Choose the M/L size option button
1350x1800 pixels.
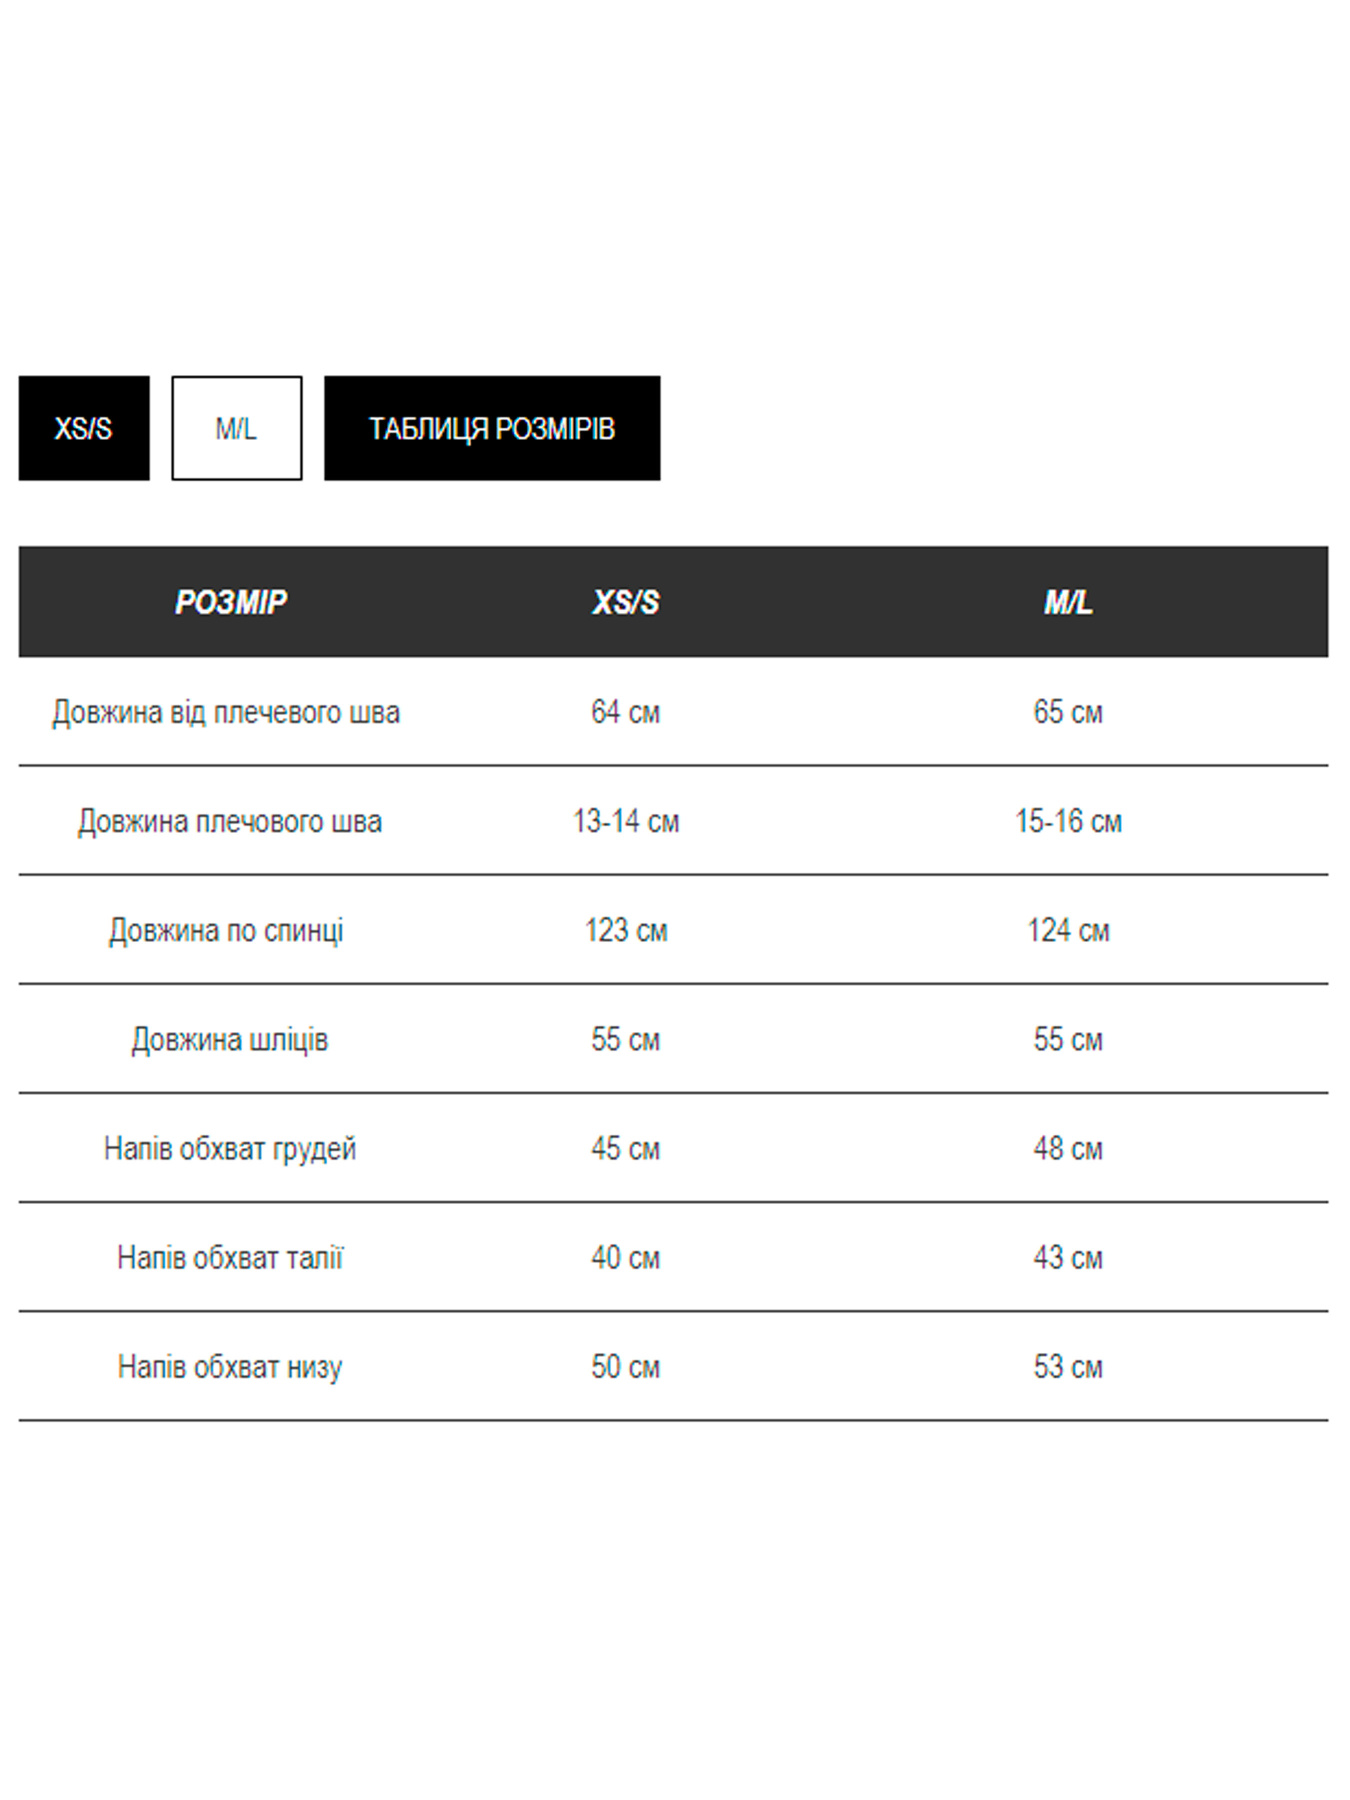pyautogui.click(x=237, y=428)
